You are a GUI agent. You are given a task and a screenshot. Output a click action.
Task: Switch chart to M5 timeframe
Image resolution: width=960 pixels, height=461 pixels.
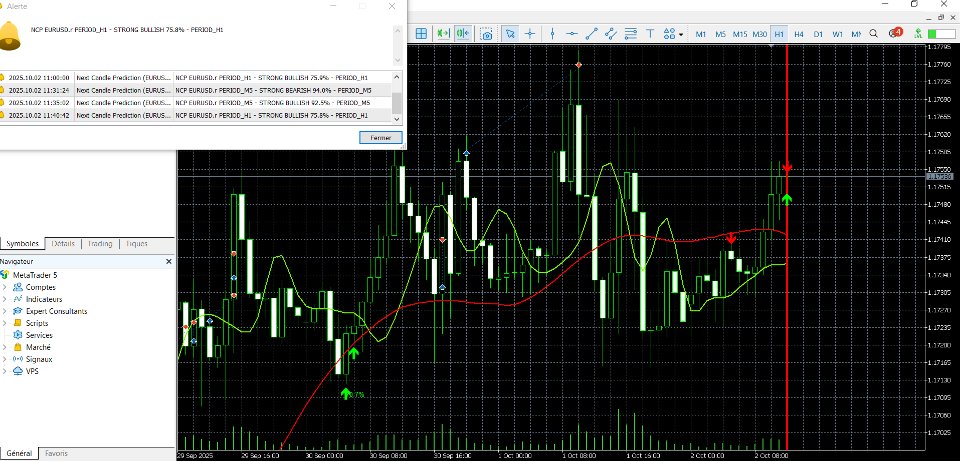(720, 34)
